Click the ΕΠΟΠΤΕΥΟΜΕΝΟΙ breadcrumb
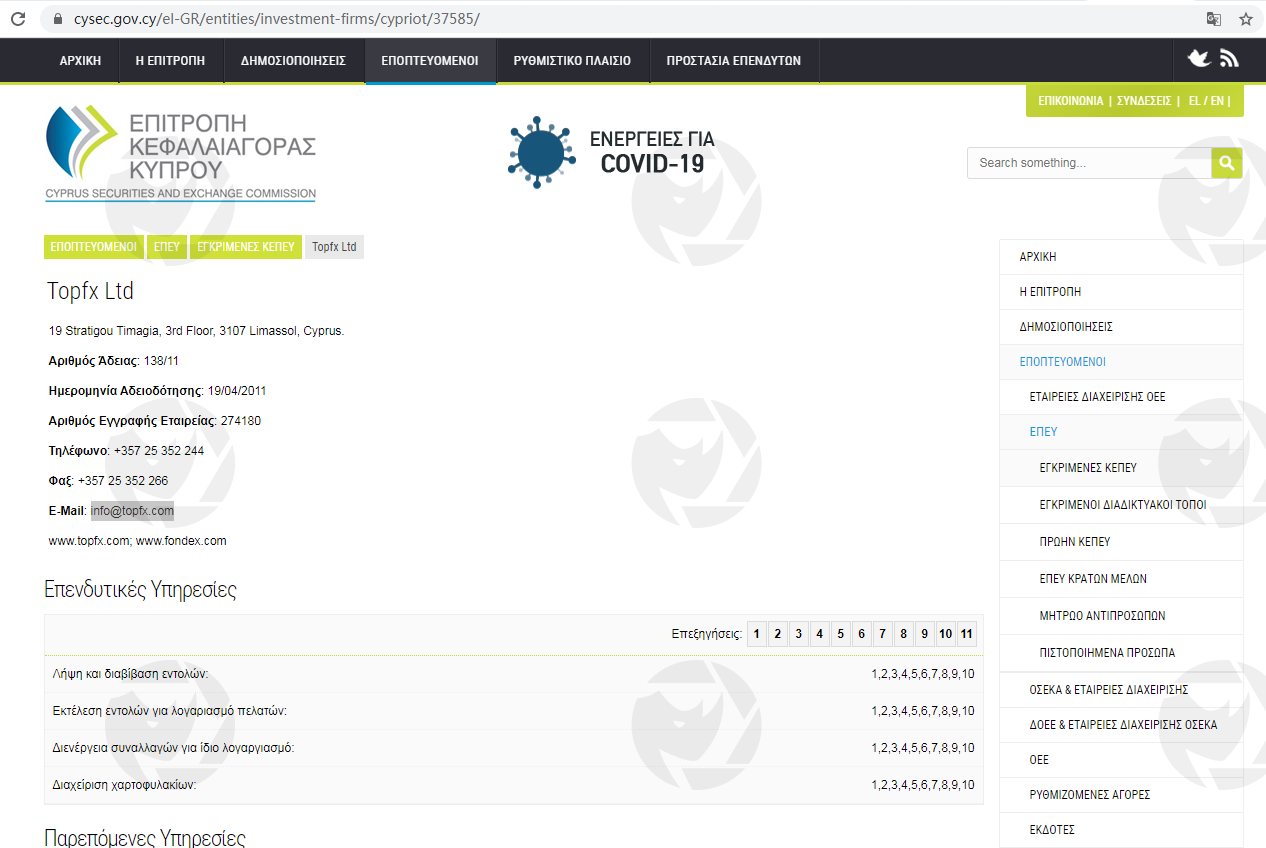Image resolution: width=1266 pixels, height=848 pixels. [x=94, y=246]
